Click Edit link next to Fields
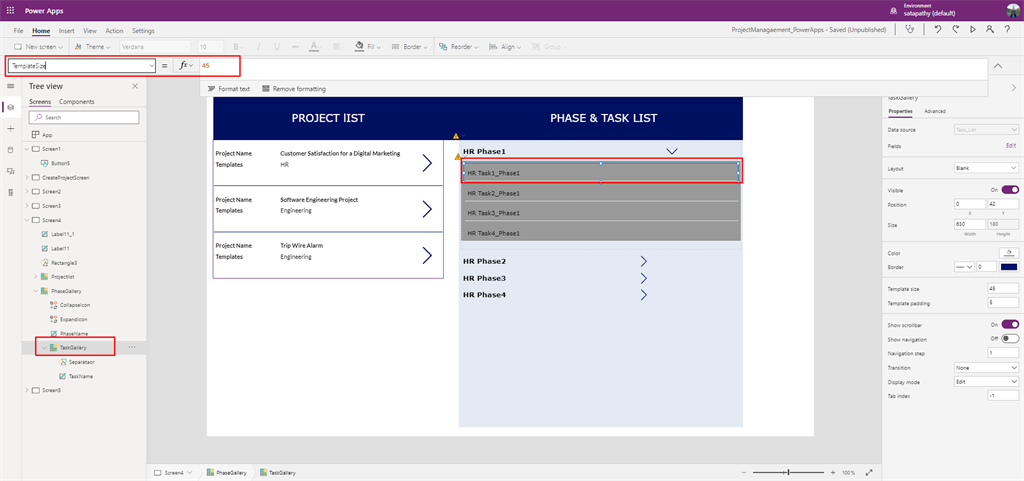 (x=1011, y=146)
